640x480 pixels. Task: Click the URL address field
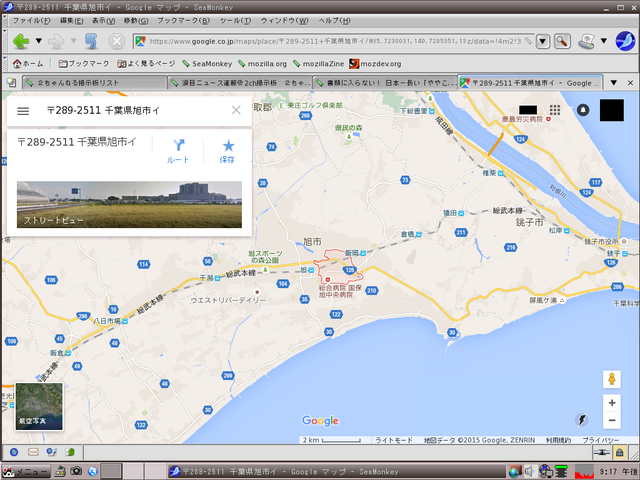[333, 41]
